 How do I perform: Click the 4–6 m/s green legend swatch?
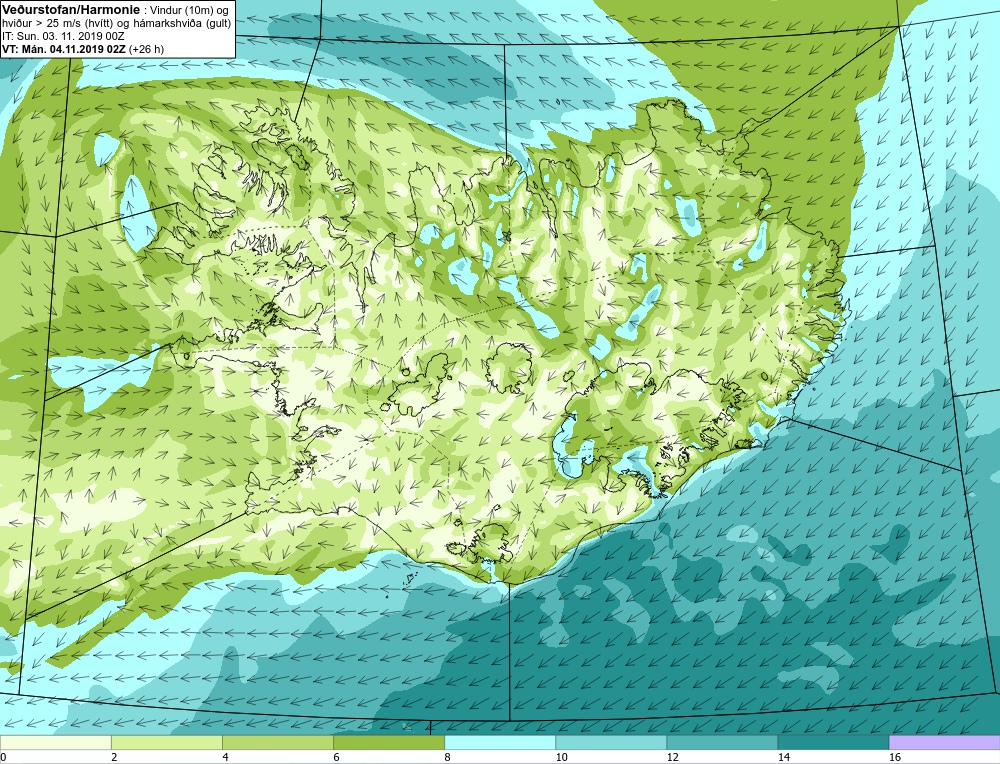click(277, 742)
